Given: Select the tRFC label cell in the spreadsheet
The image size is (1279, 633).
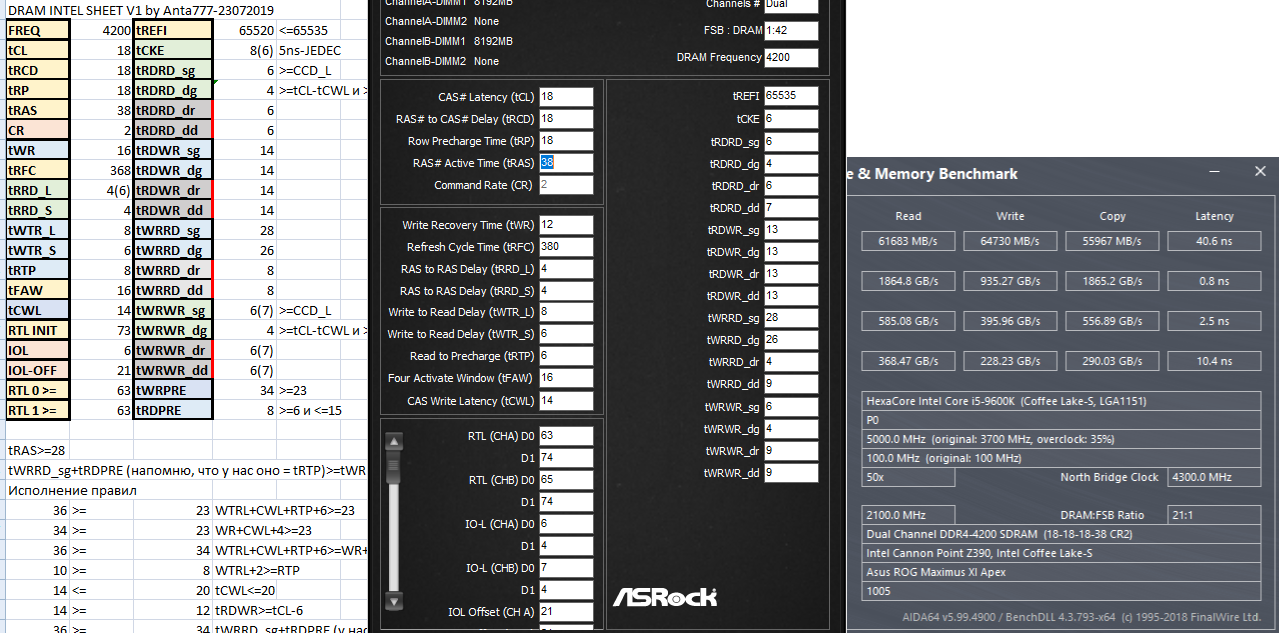Looking at the screenshot, I should pyautogui.click(x=38, y=171).
